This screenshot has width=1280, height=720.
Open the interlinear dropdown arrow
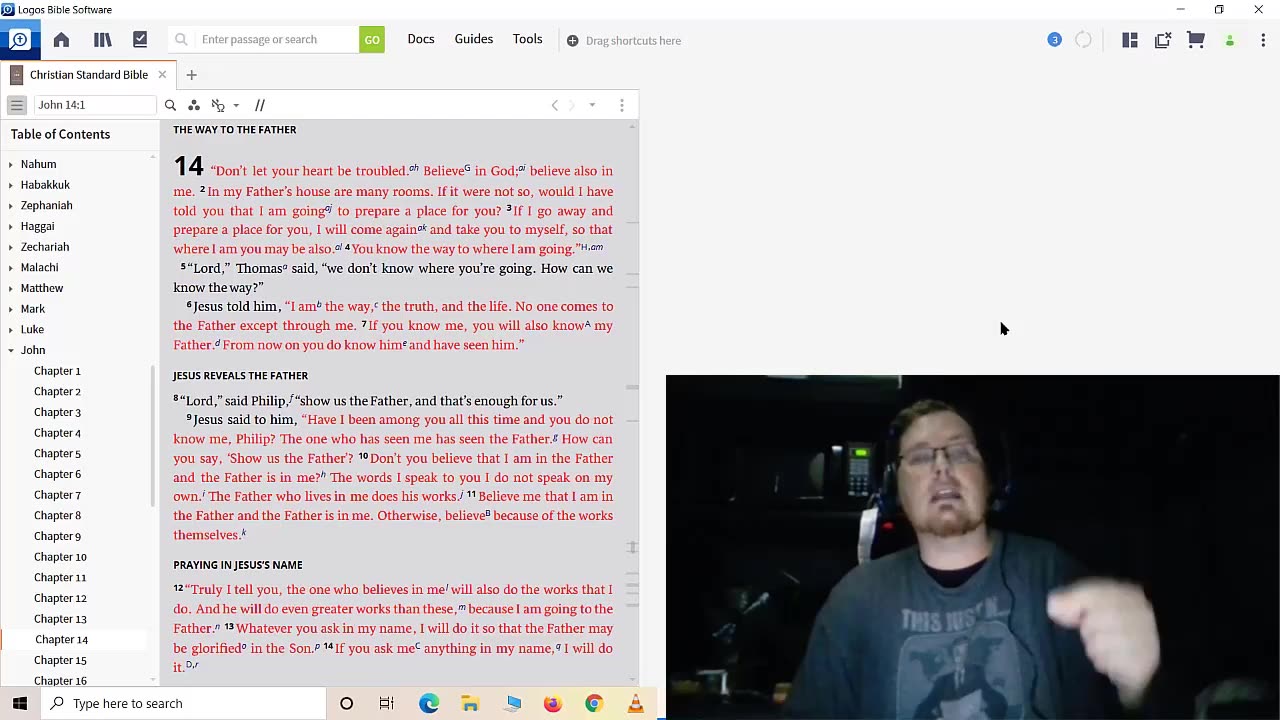[236, 105]
